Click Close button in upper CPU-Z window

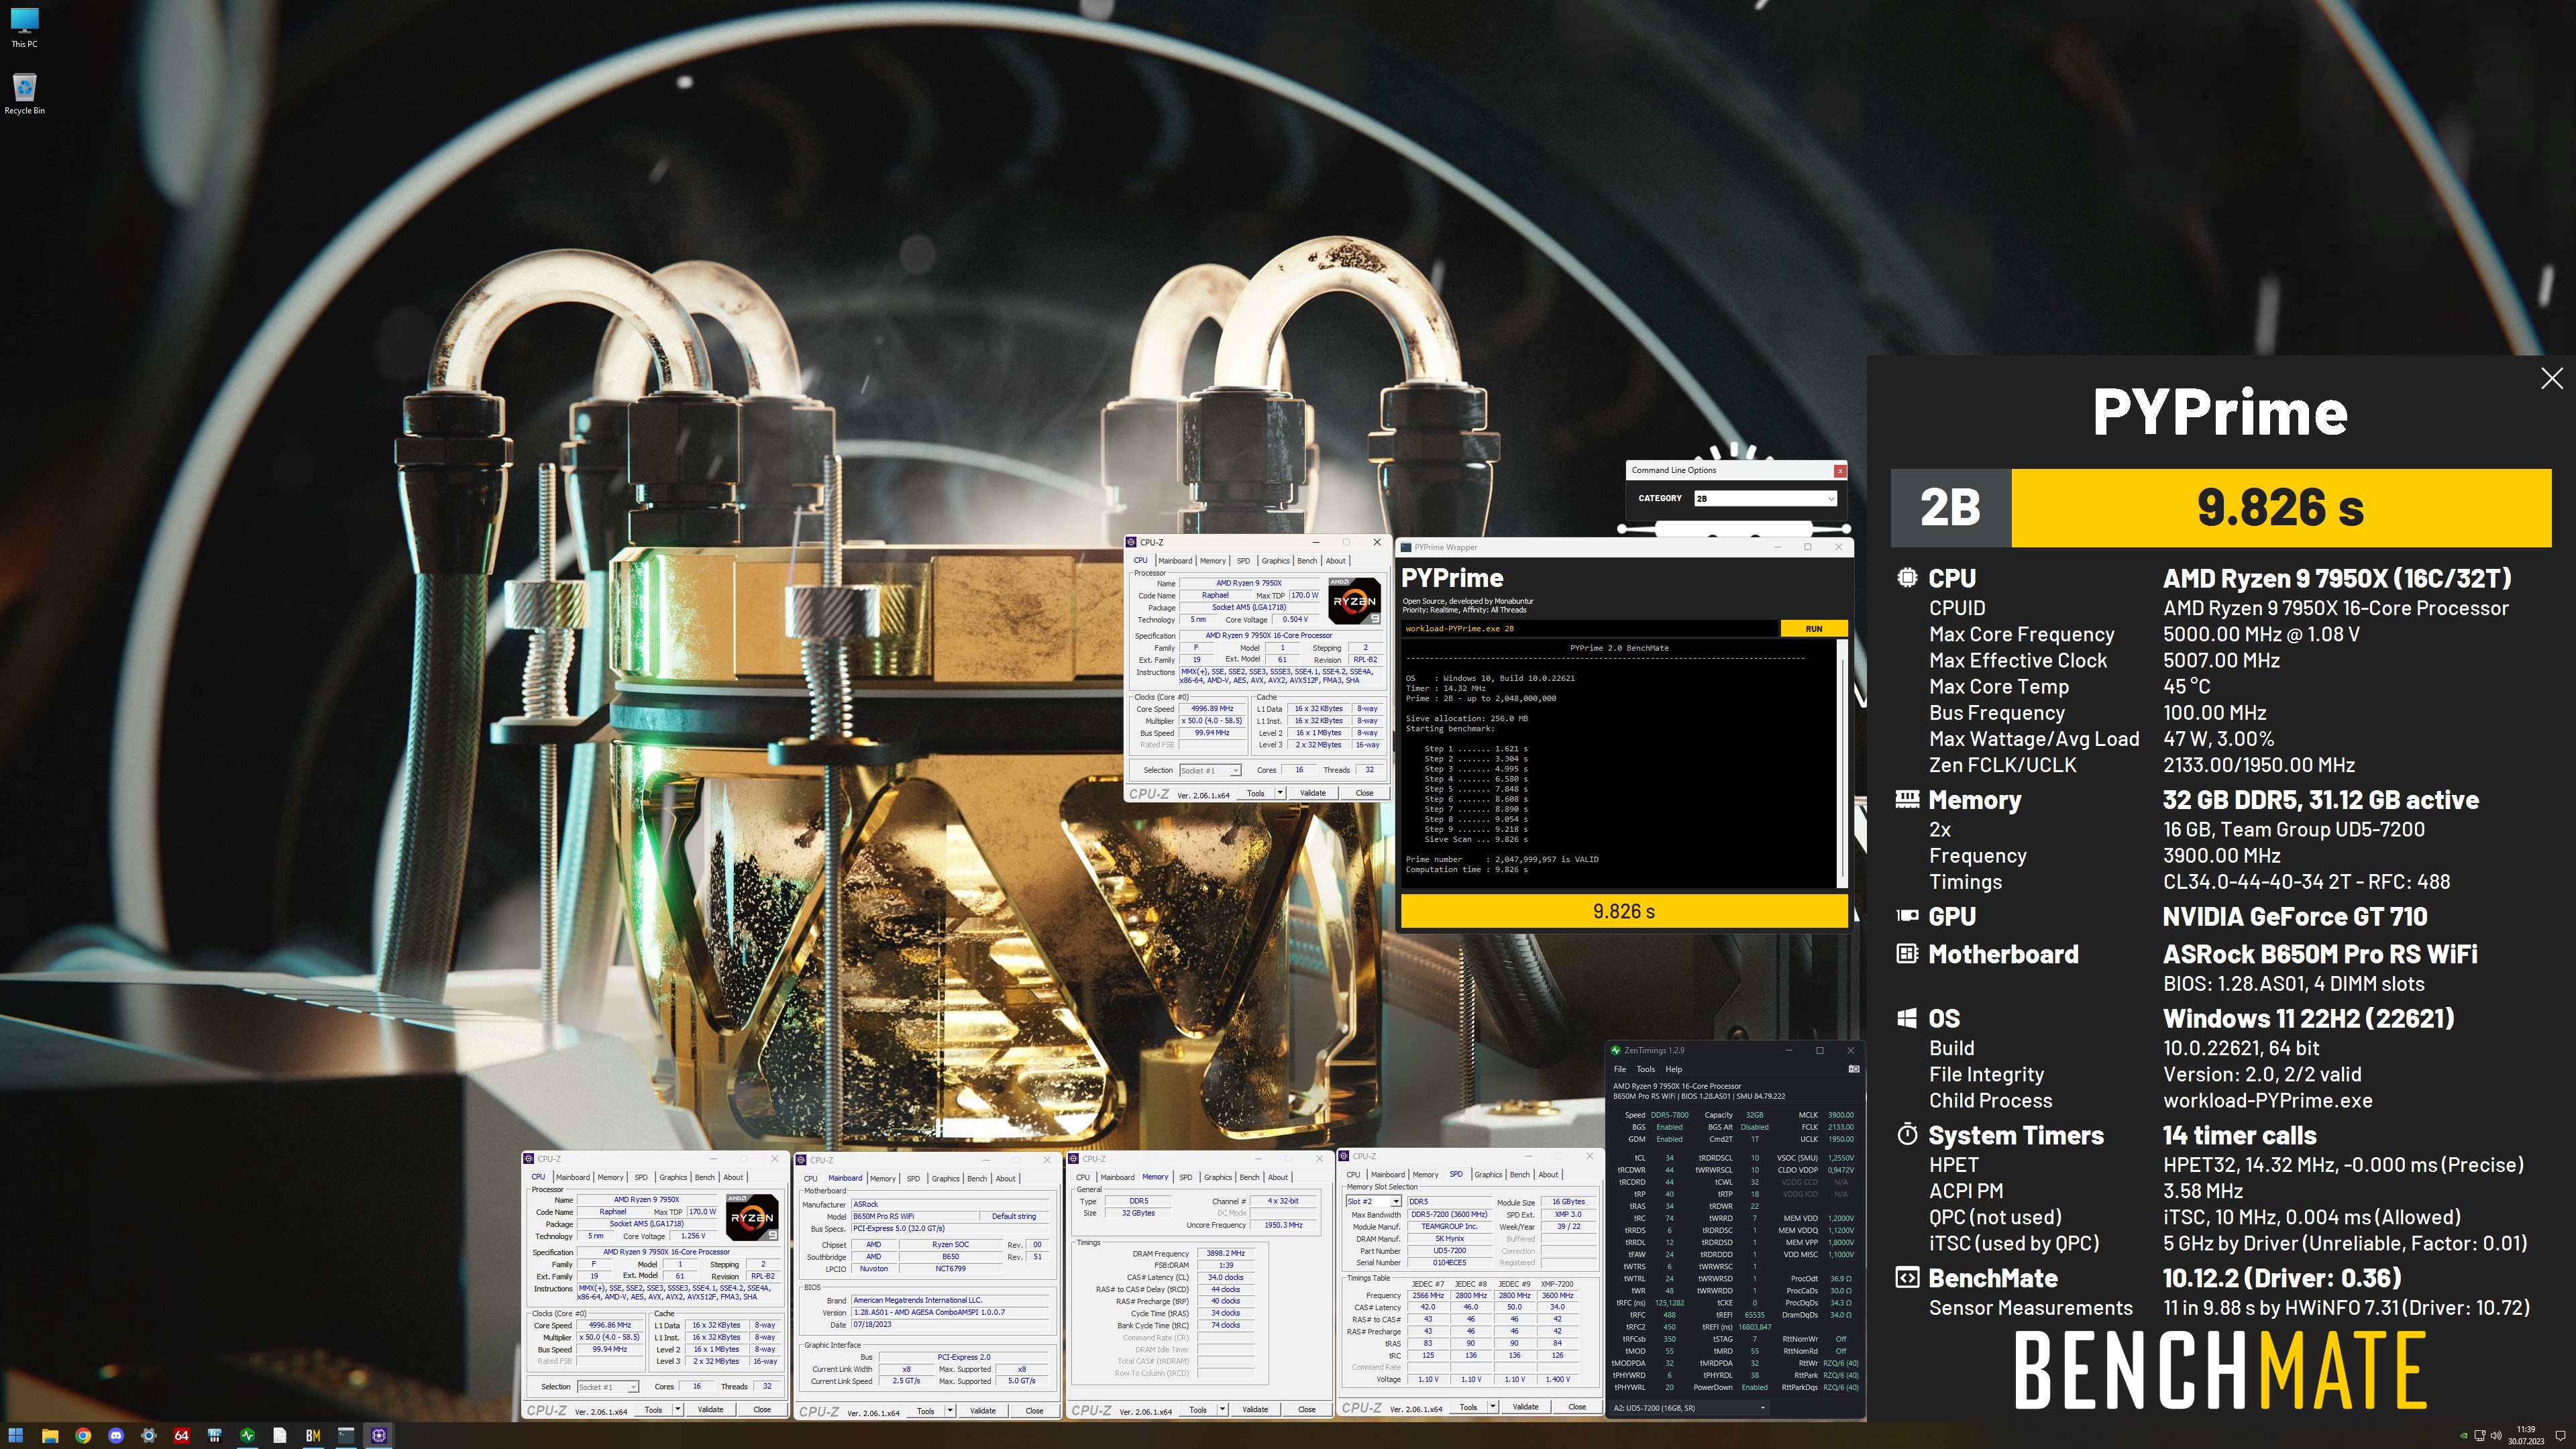tap(1364, 793)
